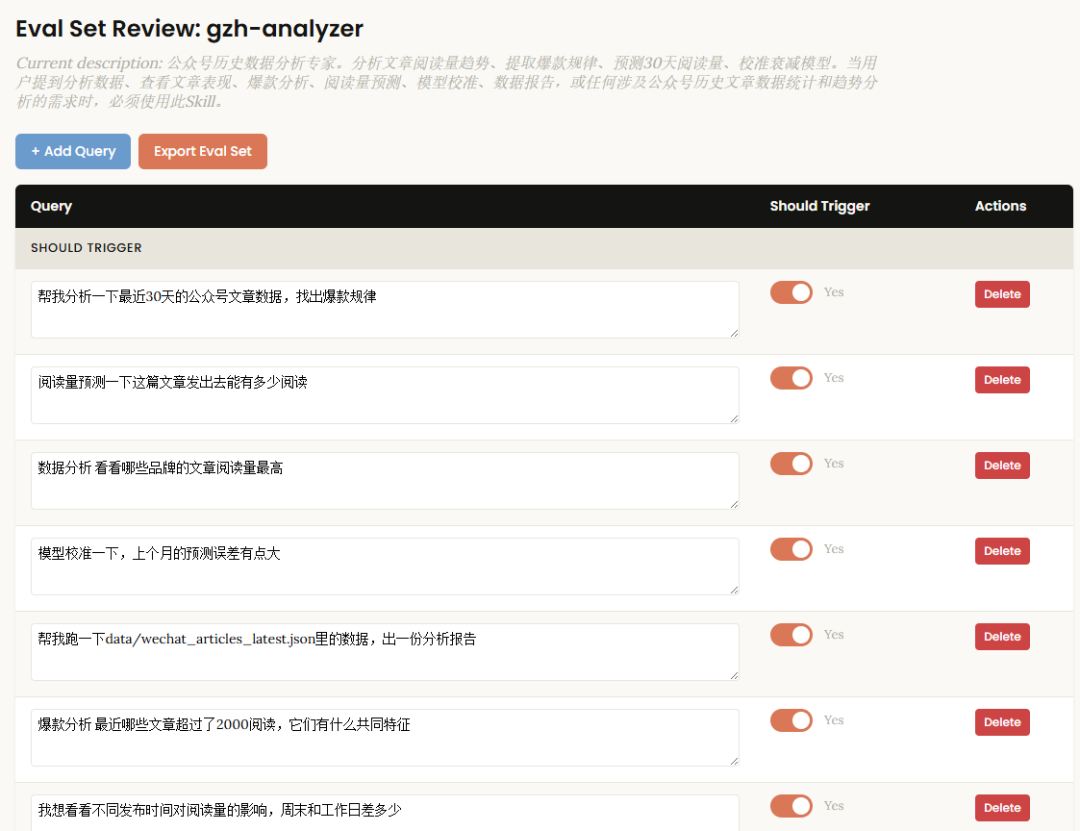The width and height of the screenshot is (1080, 831).
Task: Delete the bottom-most visible query
Action: click(x=1002, y=807)
